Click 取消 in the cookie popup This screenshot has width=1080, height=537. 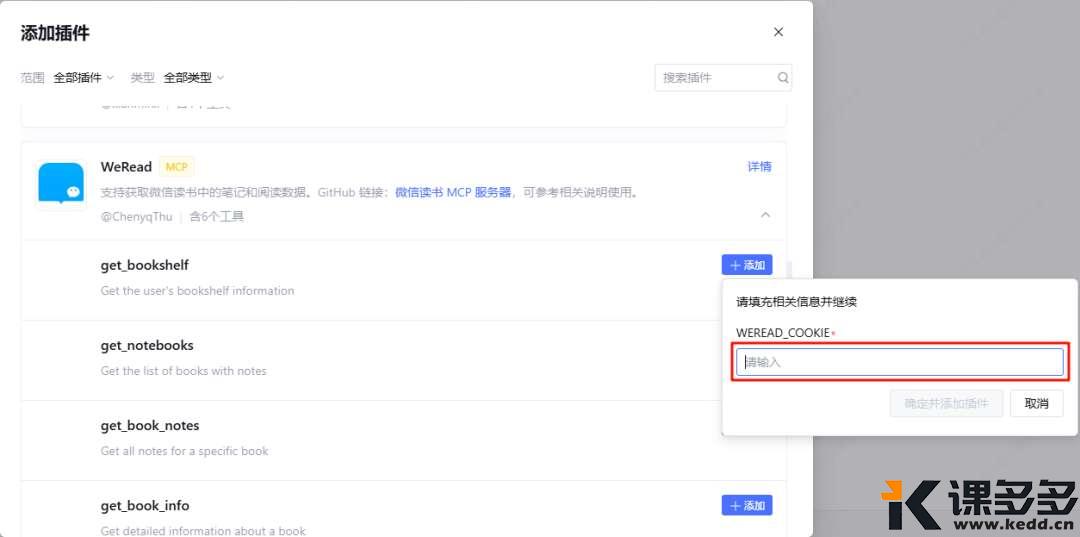click(1036, 403)
